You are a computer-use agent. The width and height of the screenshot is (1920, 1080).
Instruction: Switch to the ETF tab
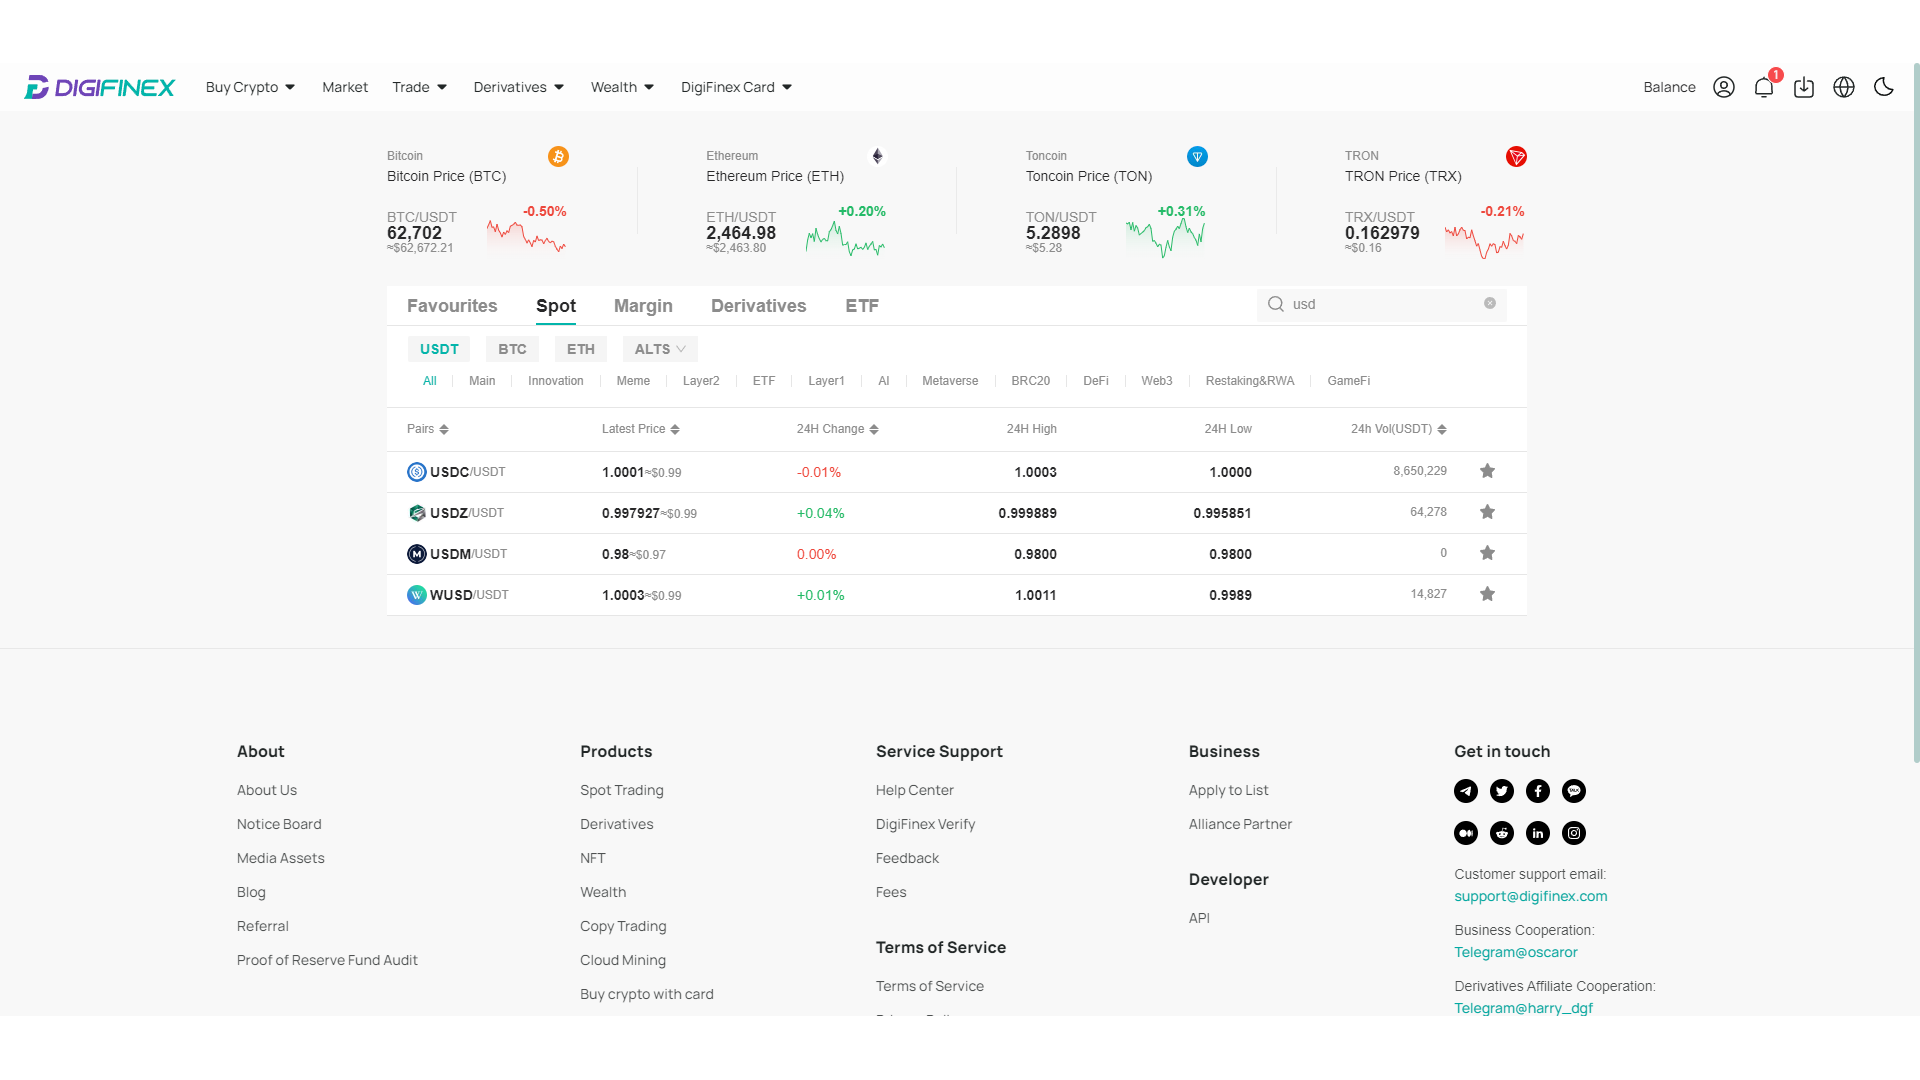862,306
